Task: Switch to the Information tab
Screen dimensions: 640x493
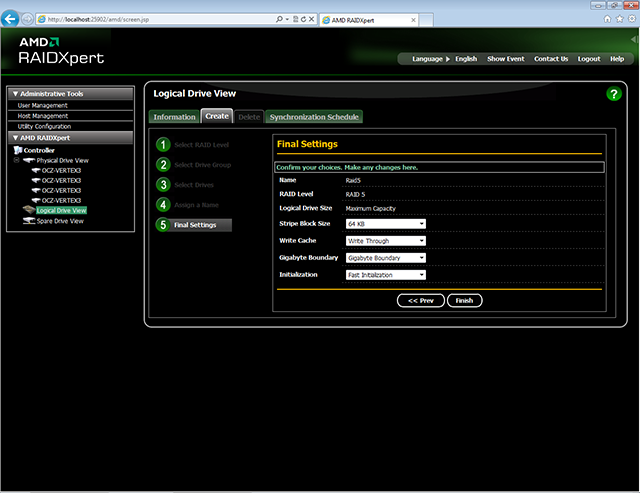Action: coord(174,117)
